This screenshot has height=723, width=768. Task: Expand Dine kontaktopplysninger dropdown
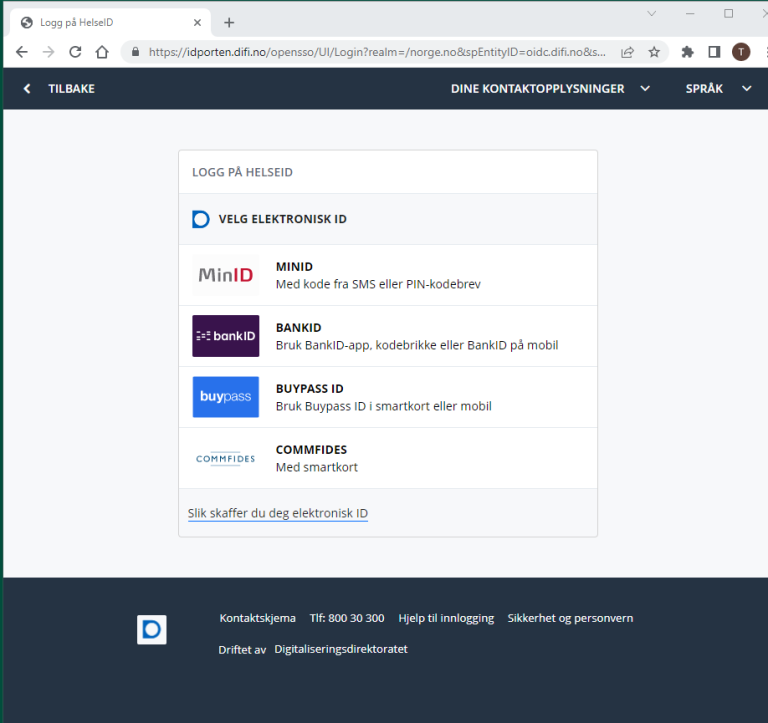pos(550,89)
